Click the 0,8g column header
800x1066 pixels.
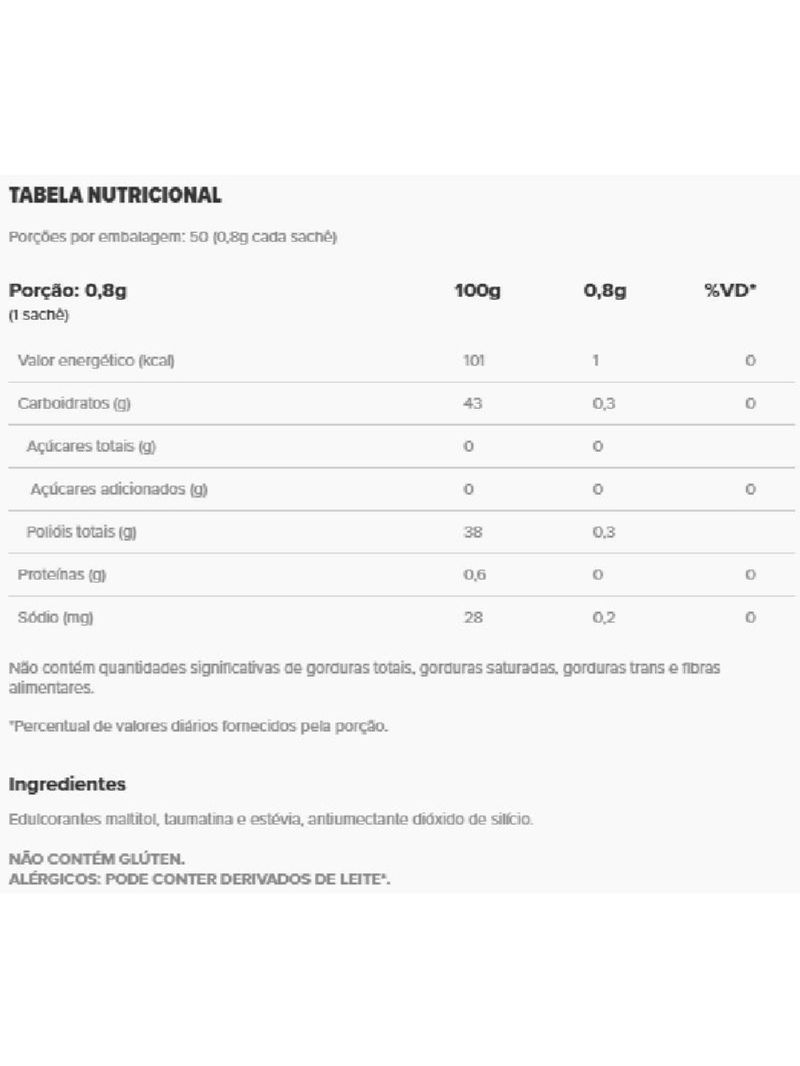click(604, 291)
